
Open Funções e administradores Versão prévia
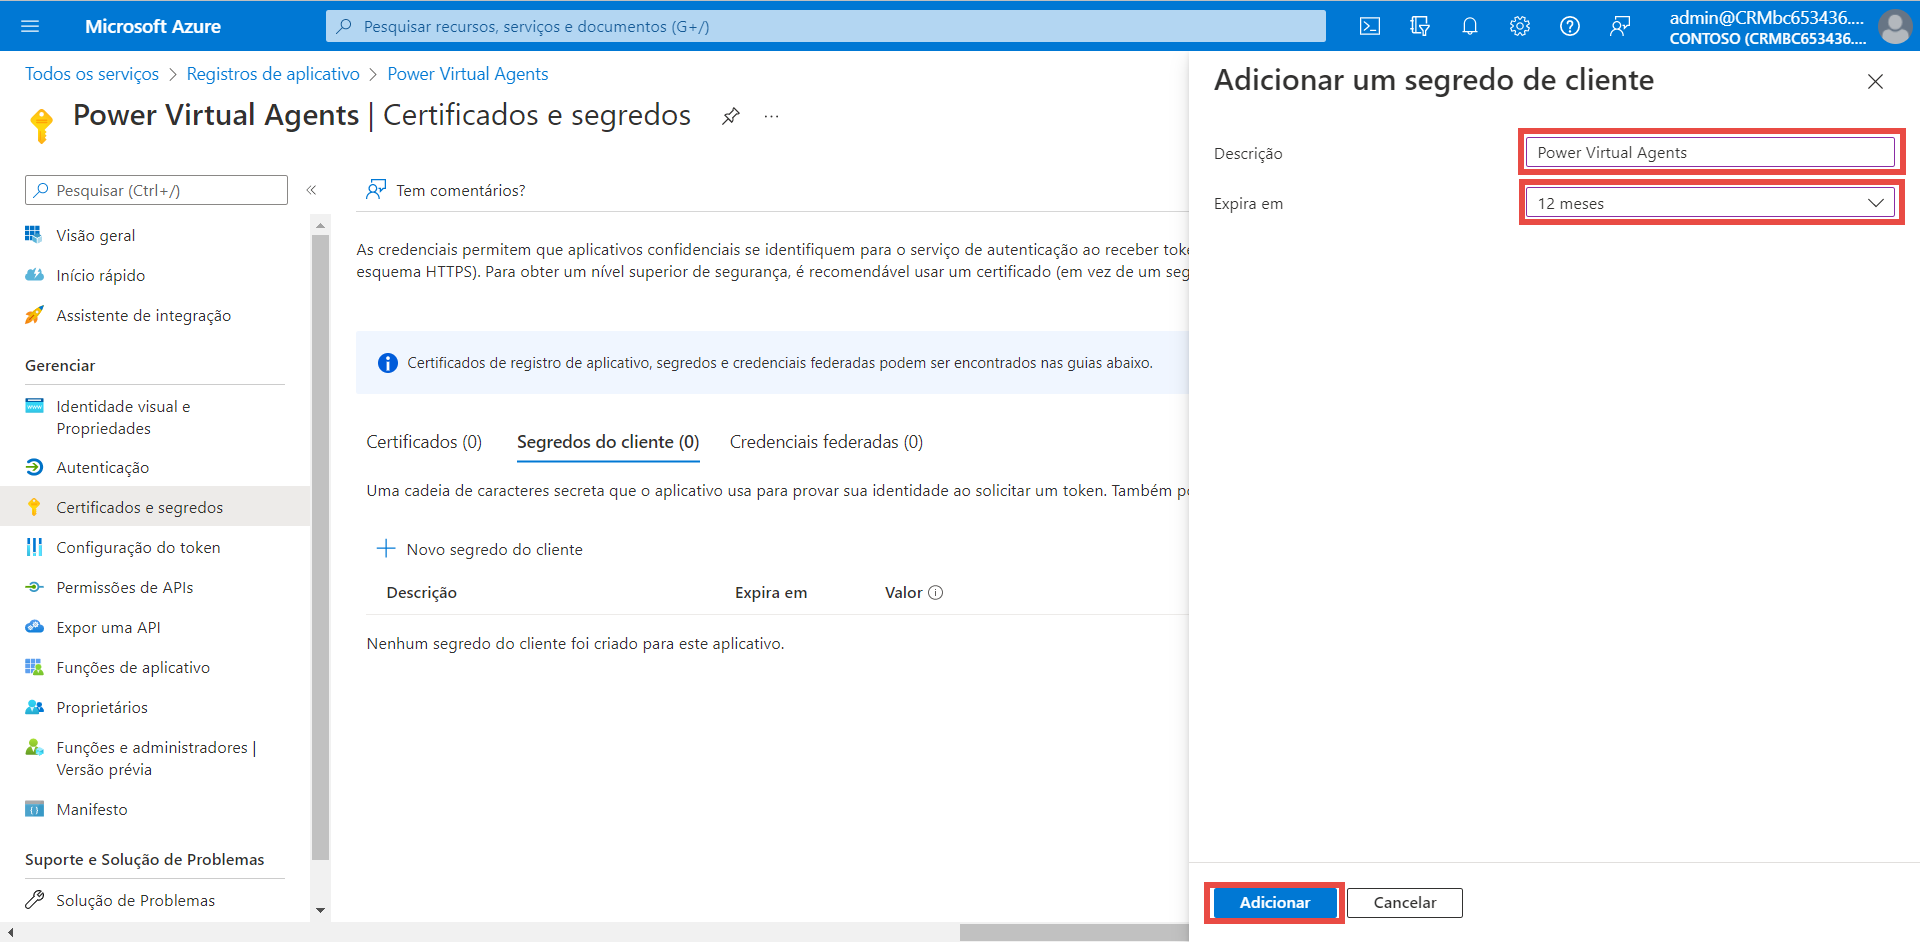pos(155,758)
